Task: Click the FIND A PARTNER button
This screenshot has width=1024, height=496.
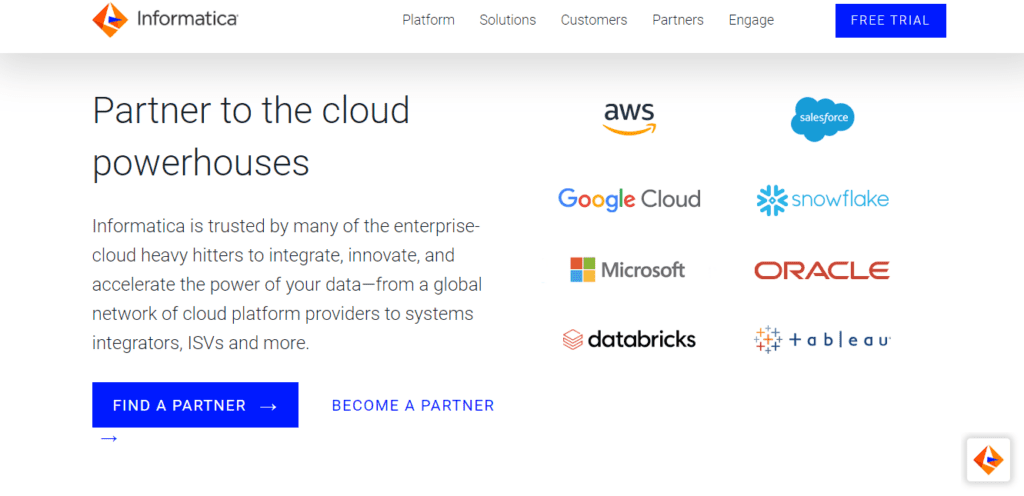Action: tap(195, 405)
